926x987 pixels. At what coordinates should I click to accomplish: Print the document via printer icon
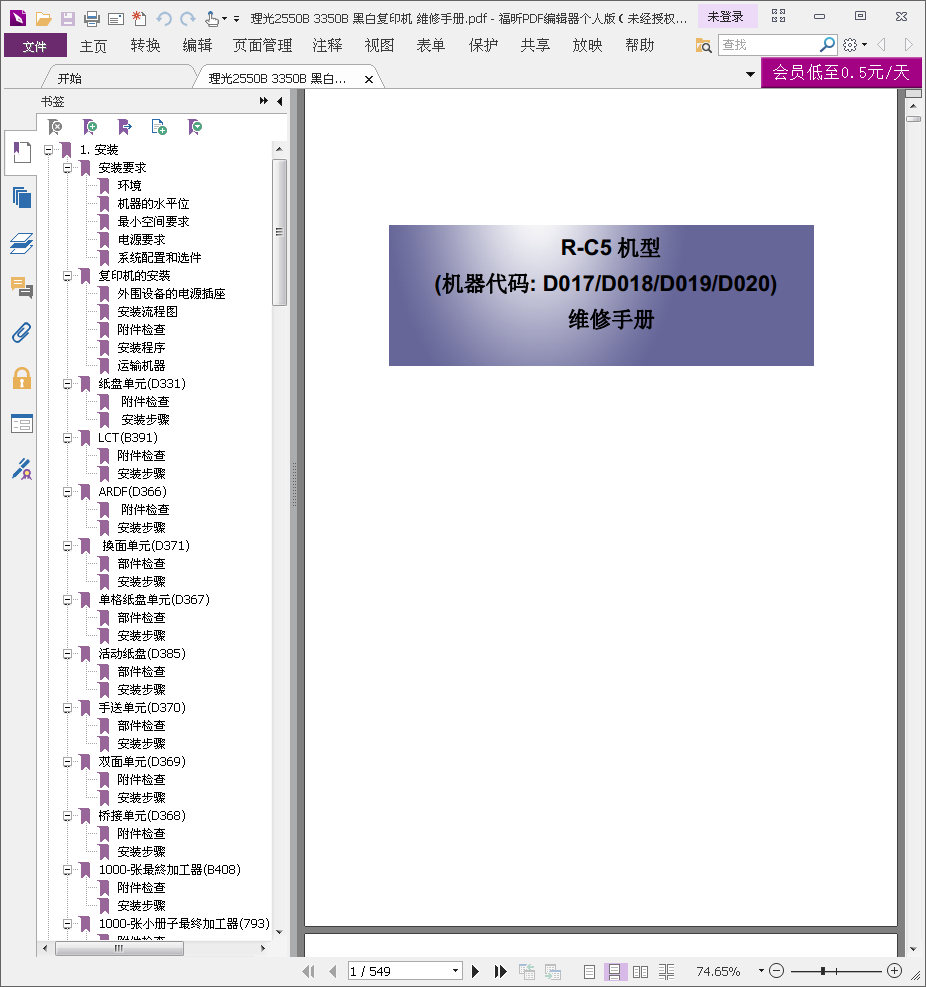pyautogui.click(x=92, y=18)
